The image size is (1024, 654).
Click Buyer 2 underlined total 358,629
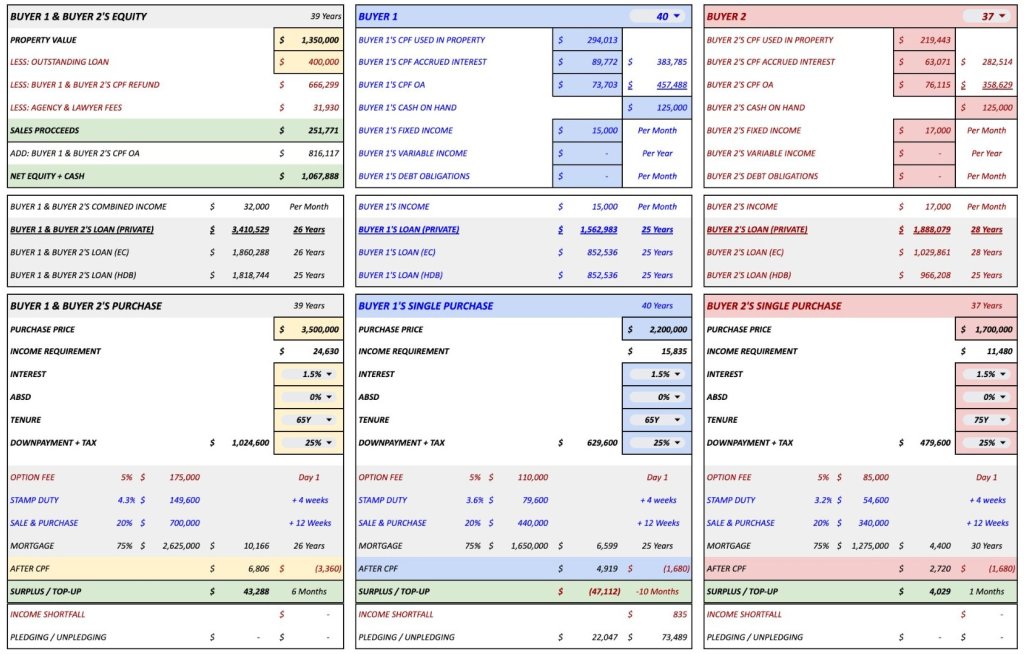pos(997,85)
